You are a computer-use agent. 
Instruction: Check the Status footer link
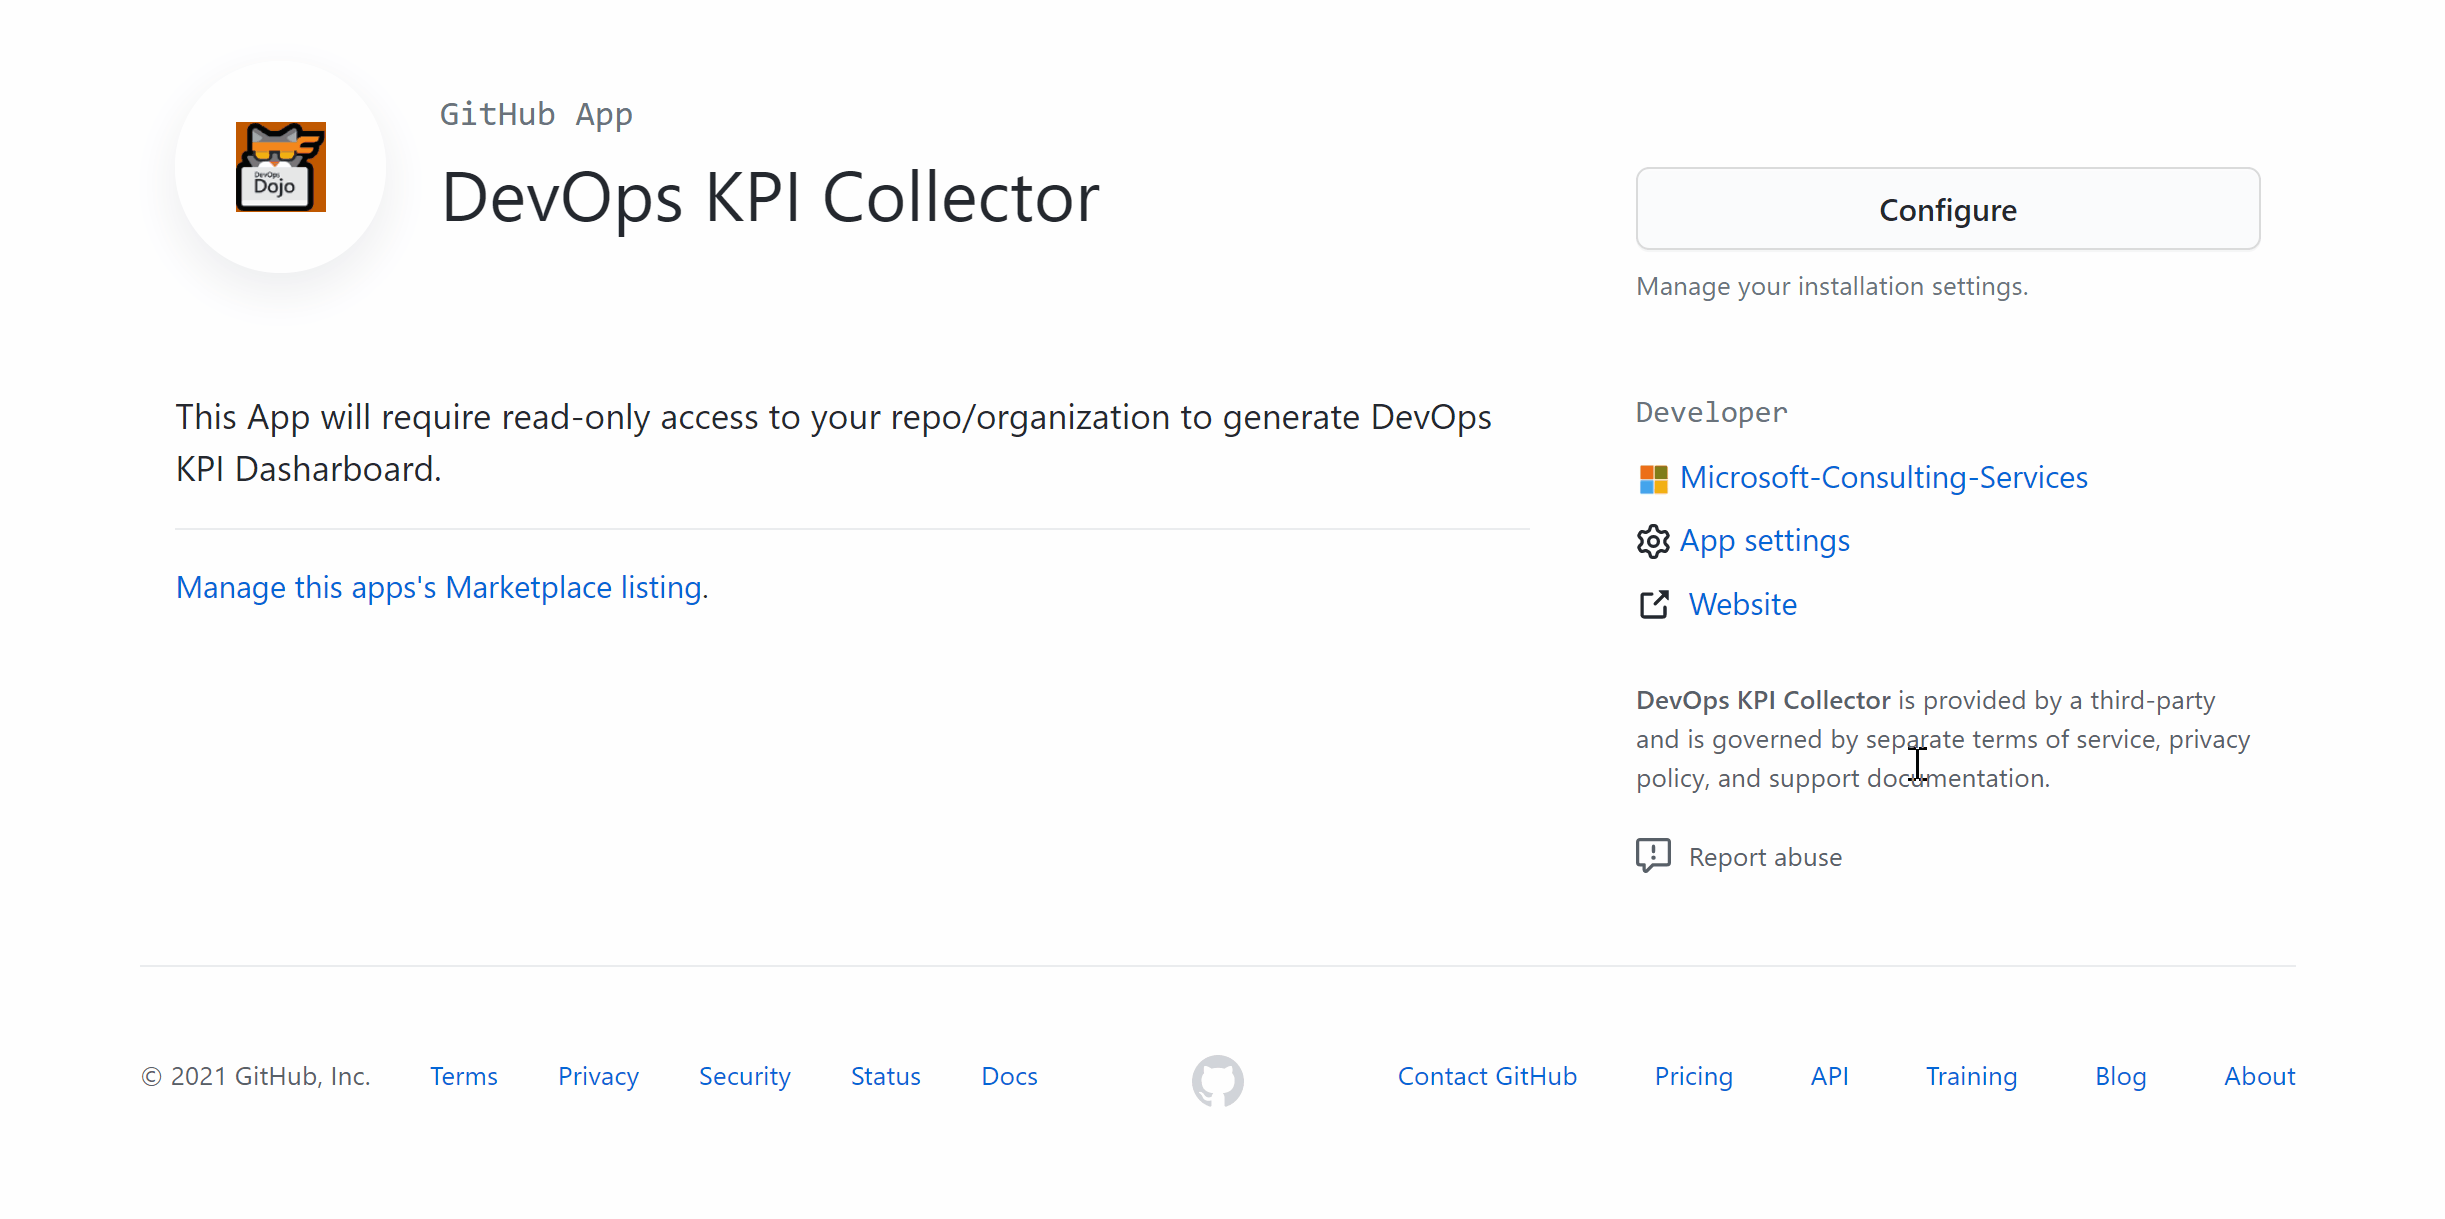pos(885,1076)
